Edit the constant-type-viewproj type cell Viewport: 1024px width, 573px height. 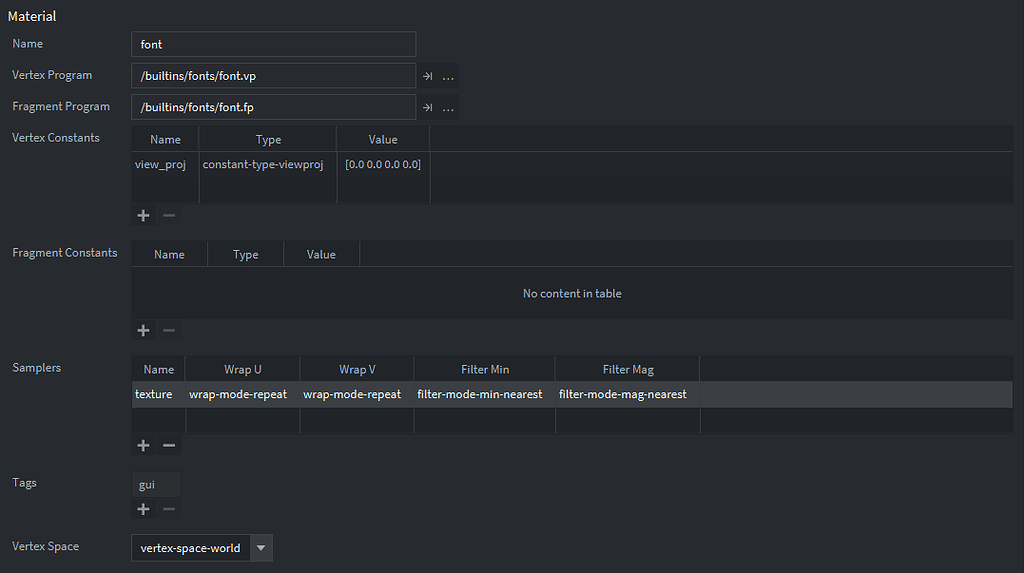pyautogui.click(x=263, y=164)
